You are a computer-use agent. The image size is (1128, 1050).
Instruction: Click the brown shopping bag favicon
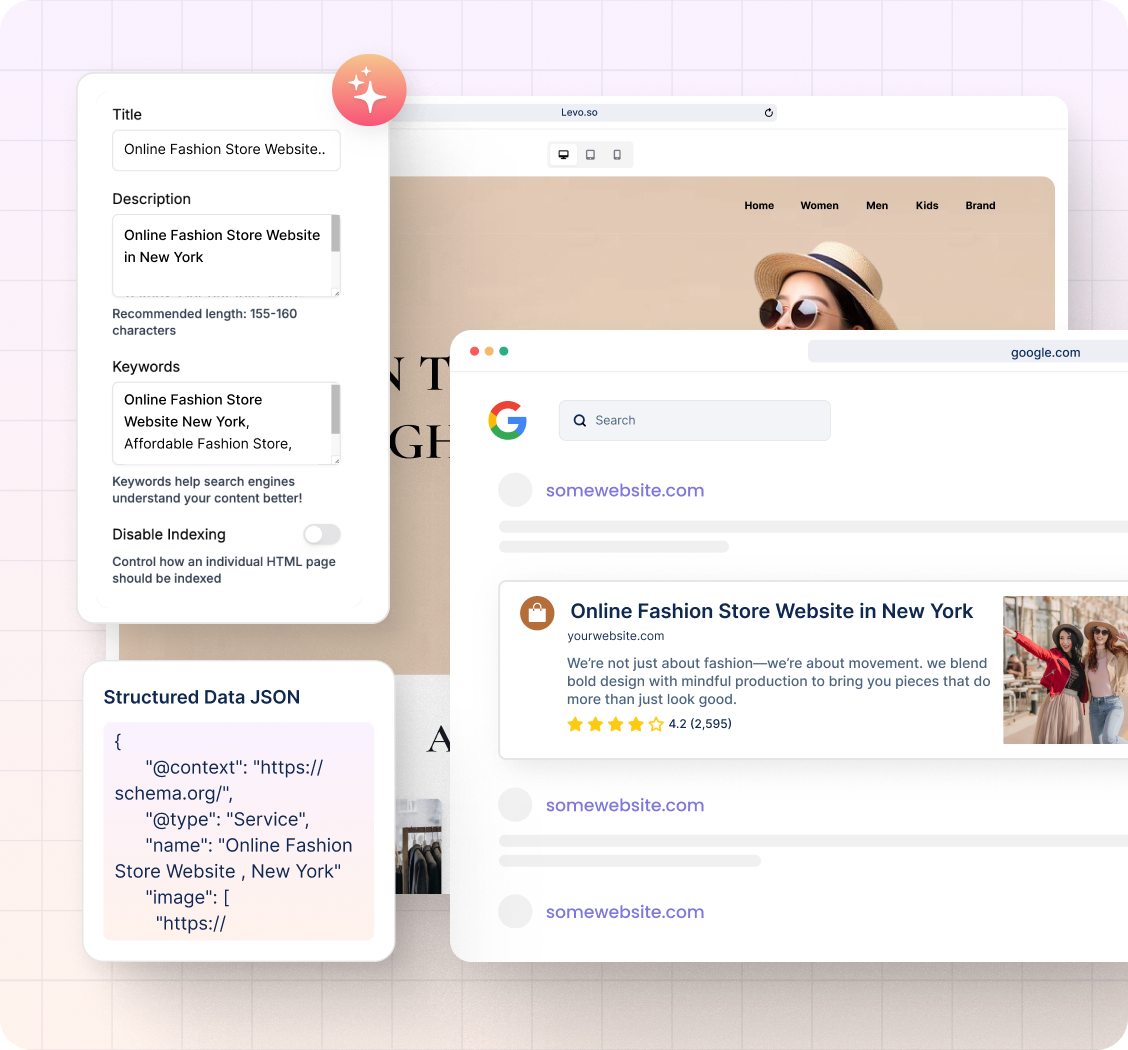click(537, 613)
